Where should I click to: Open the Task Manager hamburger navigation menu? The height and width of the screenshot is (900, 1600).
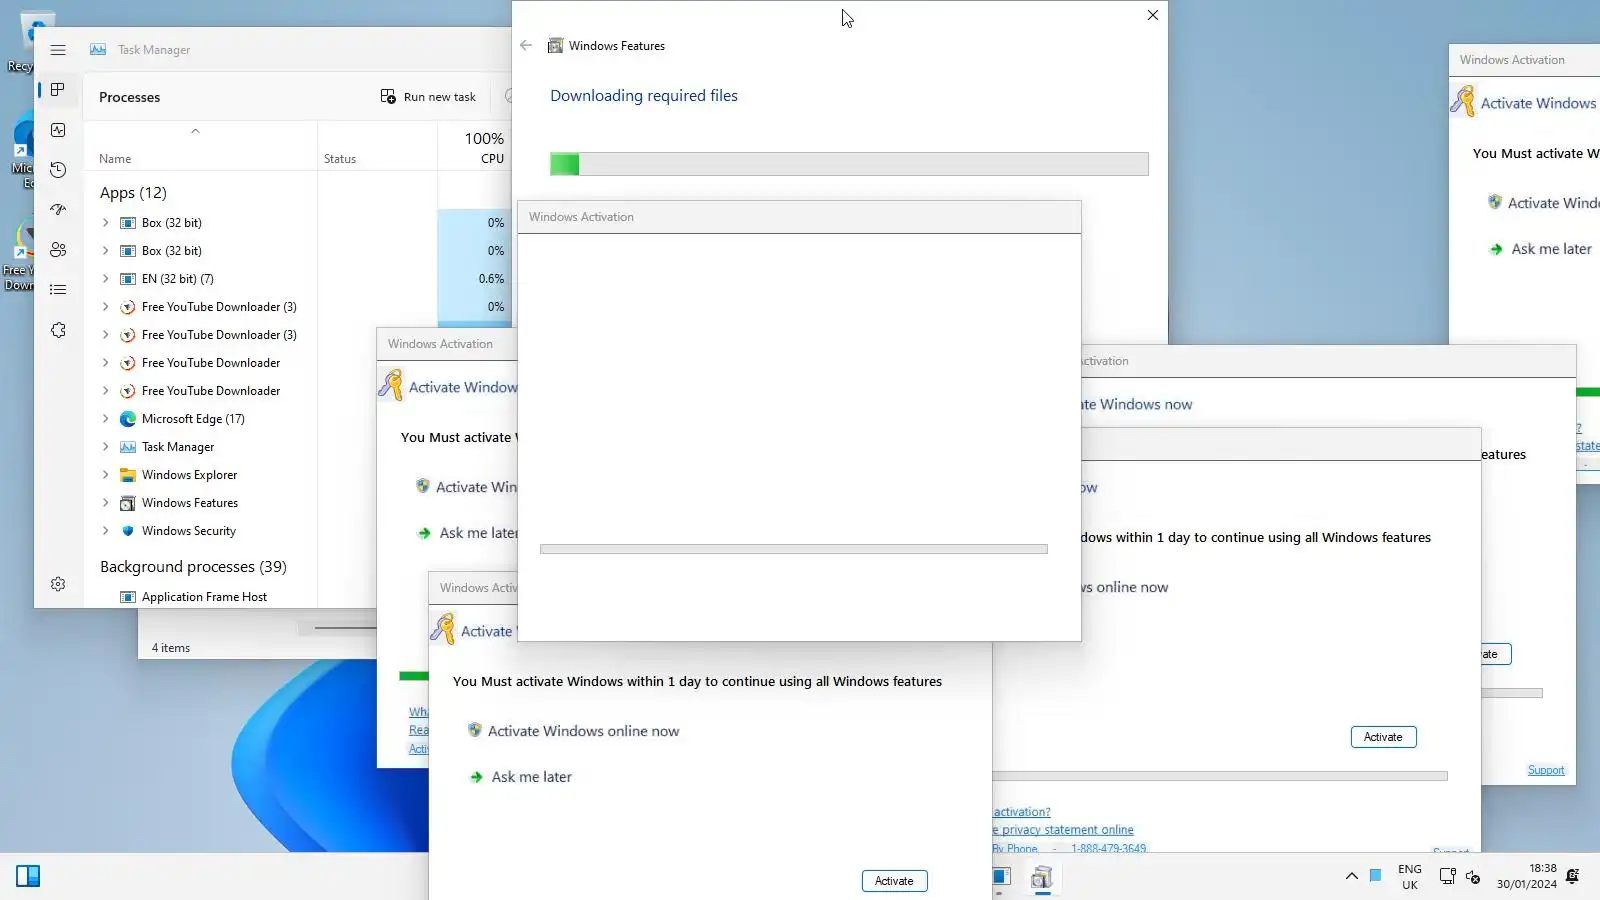58,50
